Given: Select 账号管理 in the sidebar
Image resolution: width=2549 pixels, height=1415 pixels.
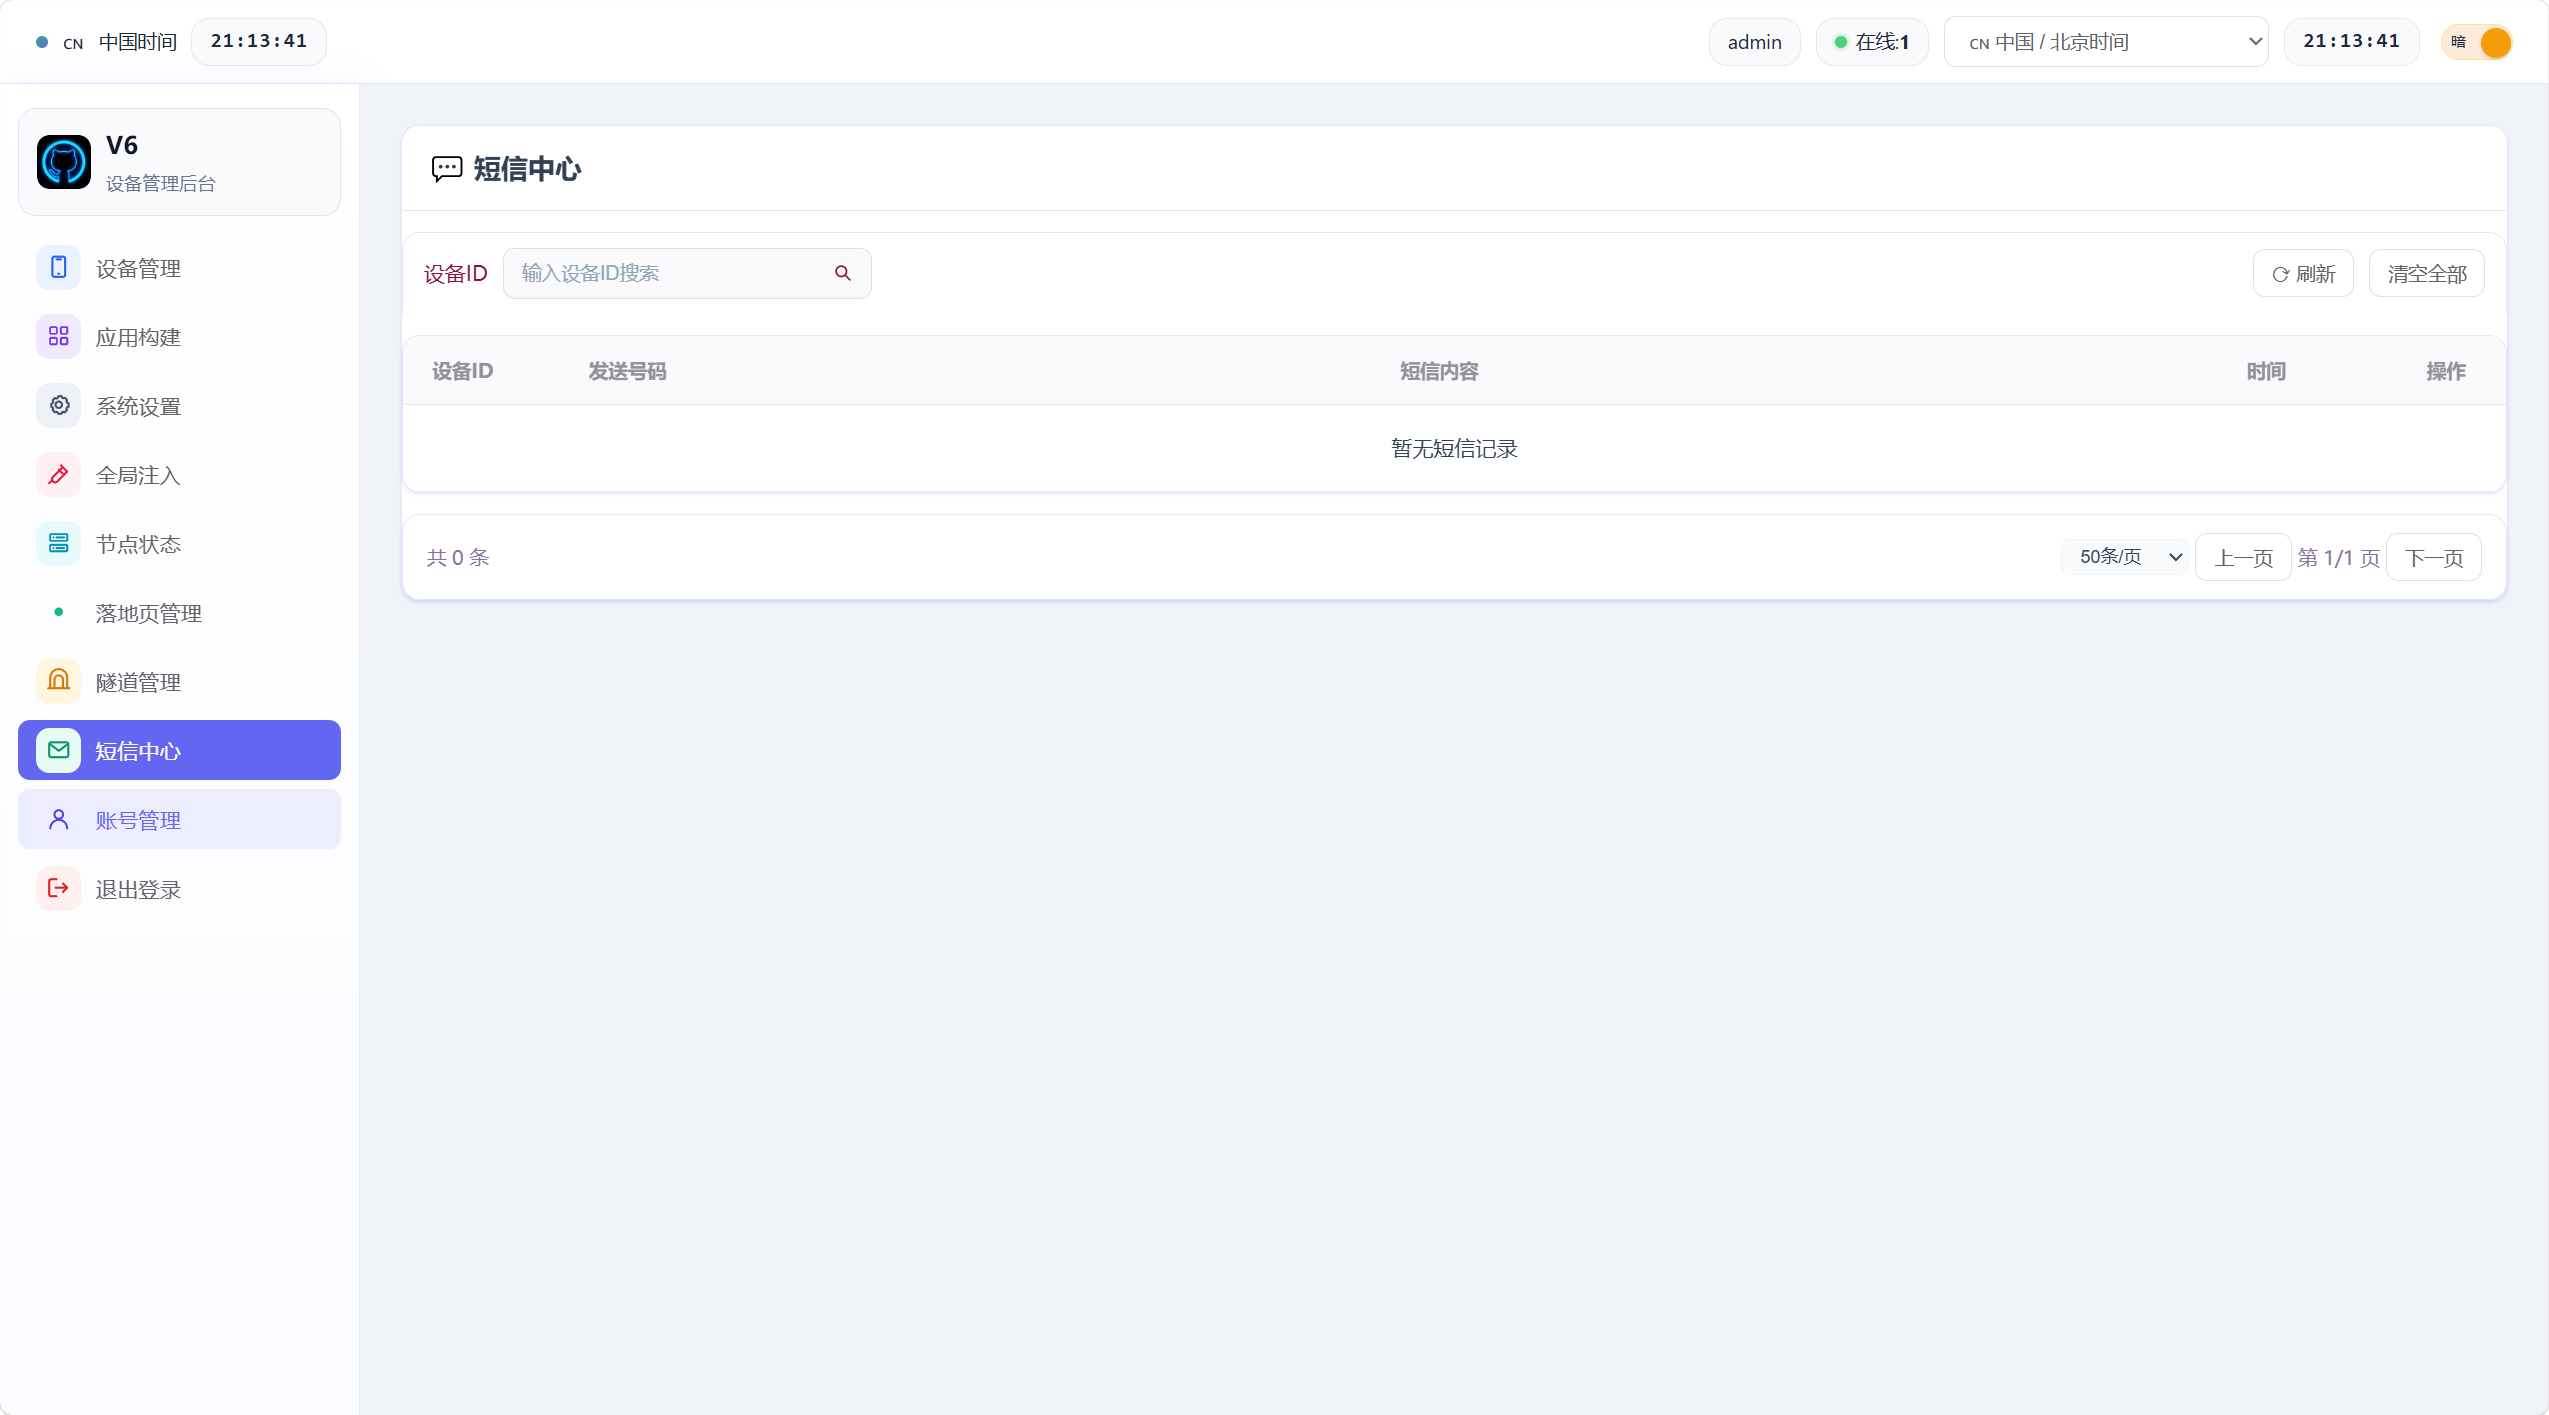Looking at the screenshot, I should (179, 820).
